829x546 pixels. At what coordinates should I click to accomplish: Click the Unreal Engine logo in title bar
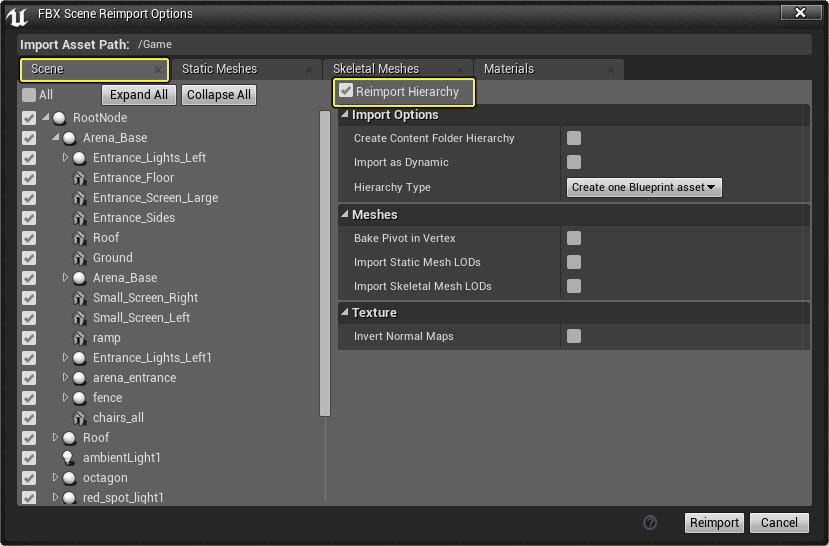coord(18,14)
